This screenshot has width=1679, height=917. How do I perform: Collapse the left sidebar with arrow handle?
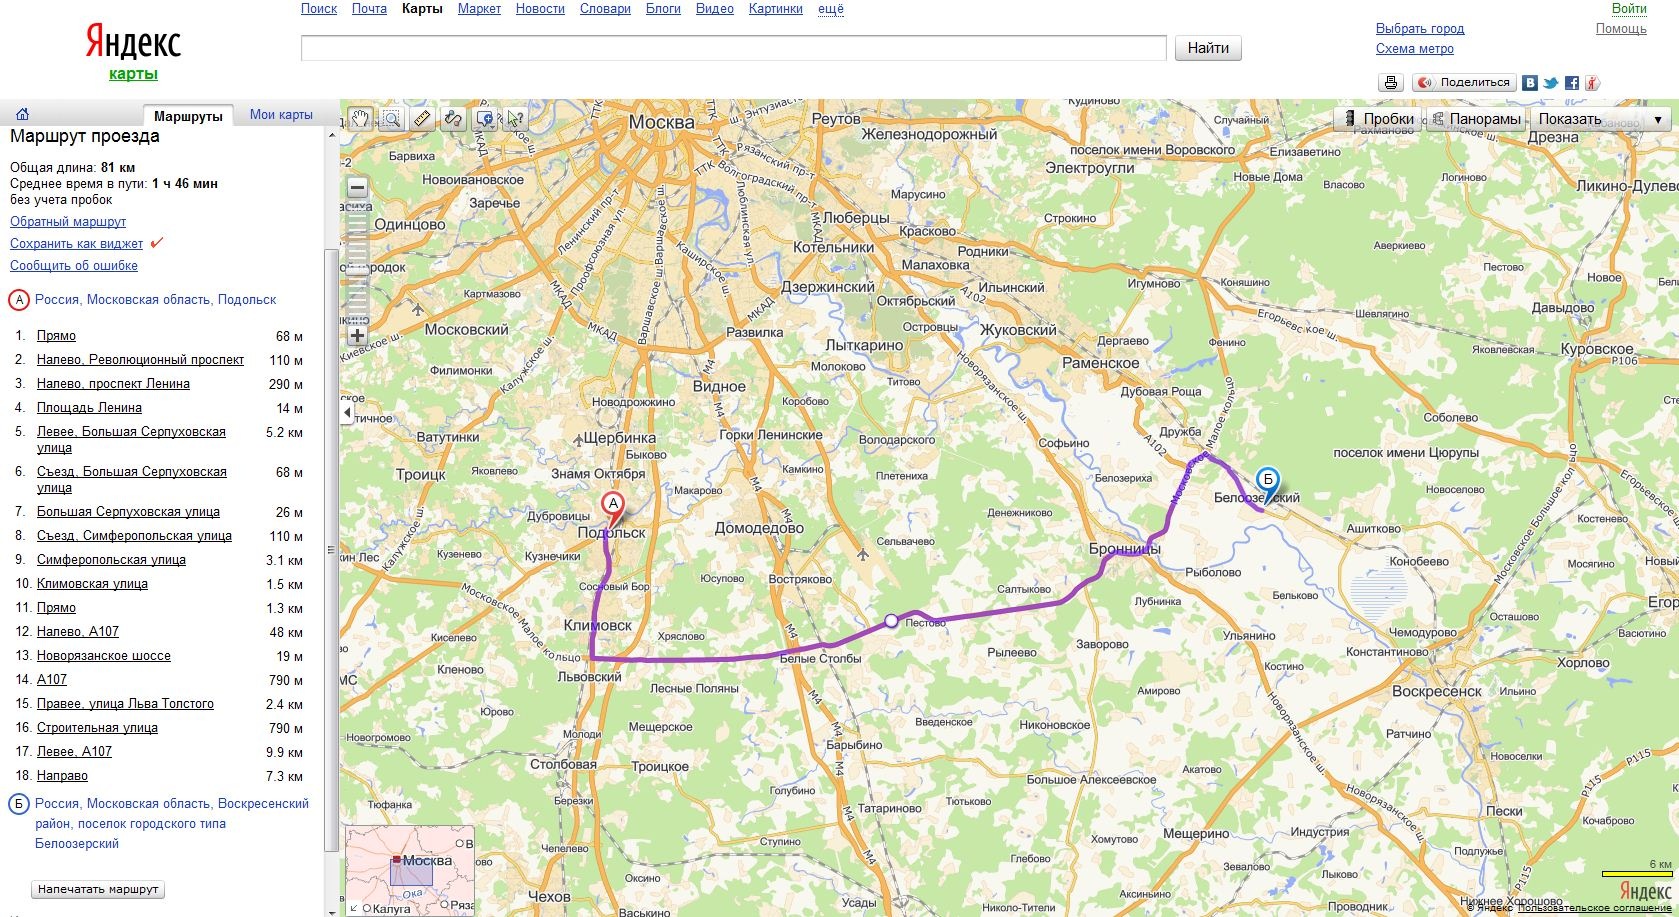point(347,411)
